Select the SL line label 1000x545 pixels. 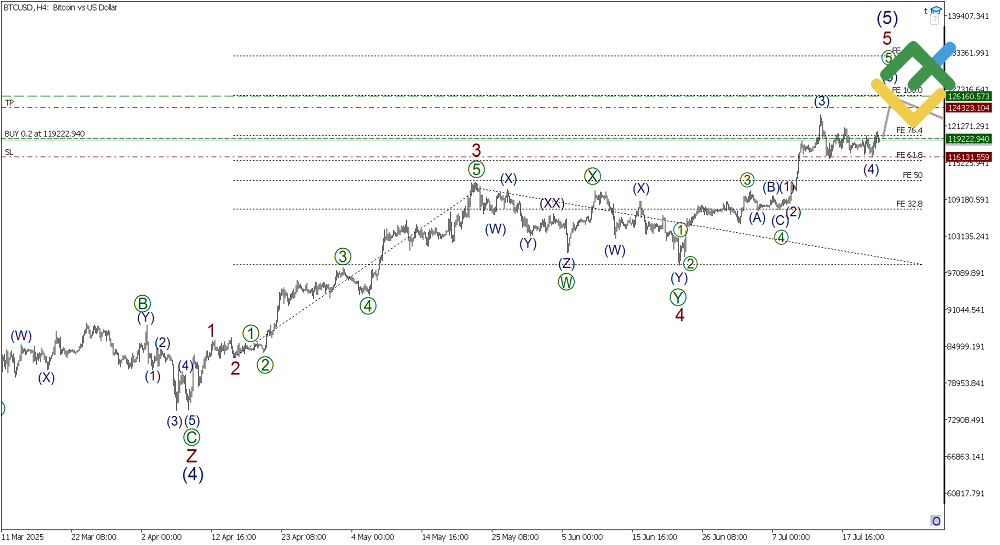pyautogui.click(x=9, y=152)
